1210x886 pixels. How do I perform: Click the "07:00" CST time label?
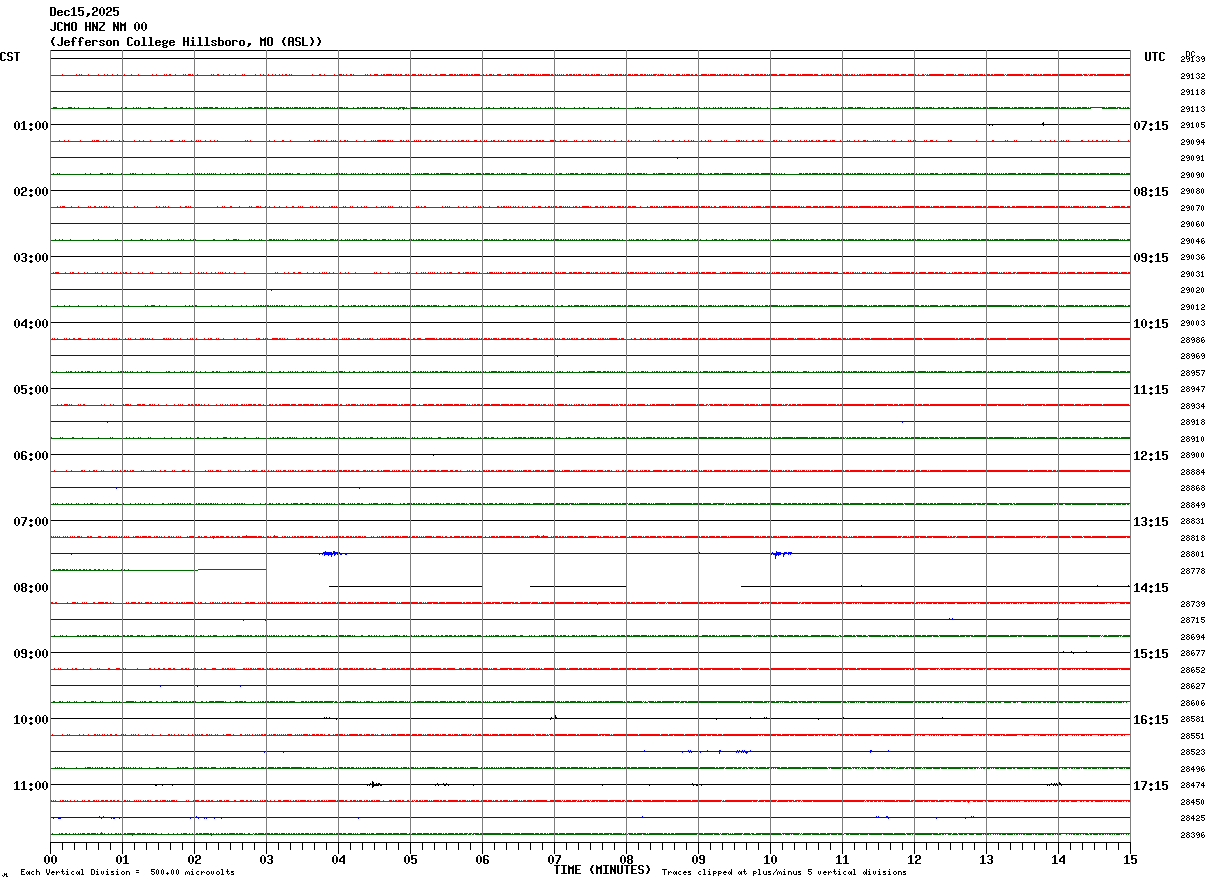(x=31, y=521)
